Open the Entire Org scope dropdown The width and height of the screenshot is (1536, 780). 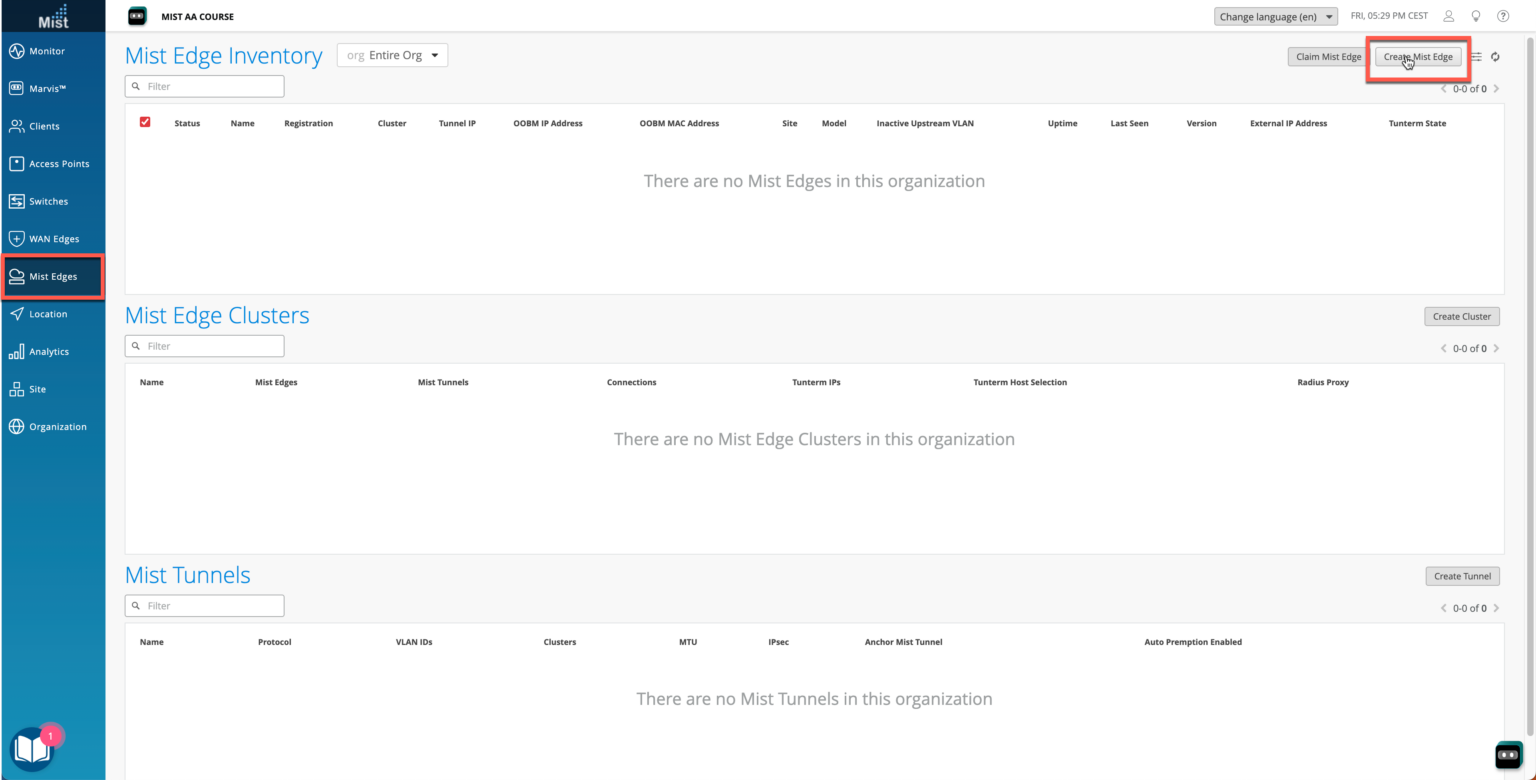click(392, 55)
